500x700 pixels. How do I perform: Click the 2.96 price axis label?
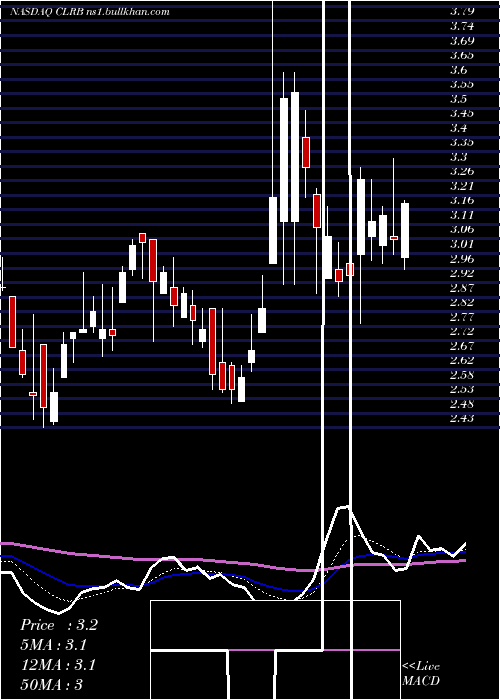pyautogui.click(x=462, y=258)
